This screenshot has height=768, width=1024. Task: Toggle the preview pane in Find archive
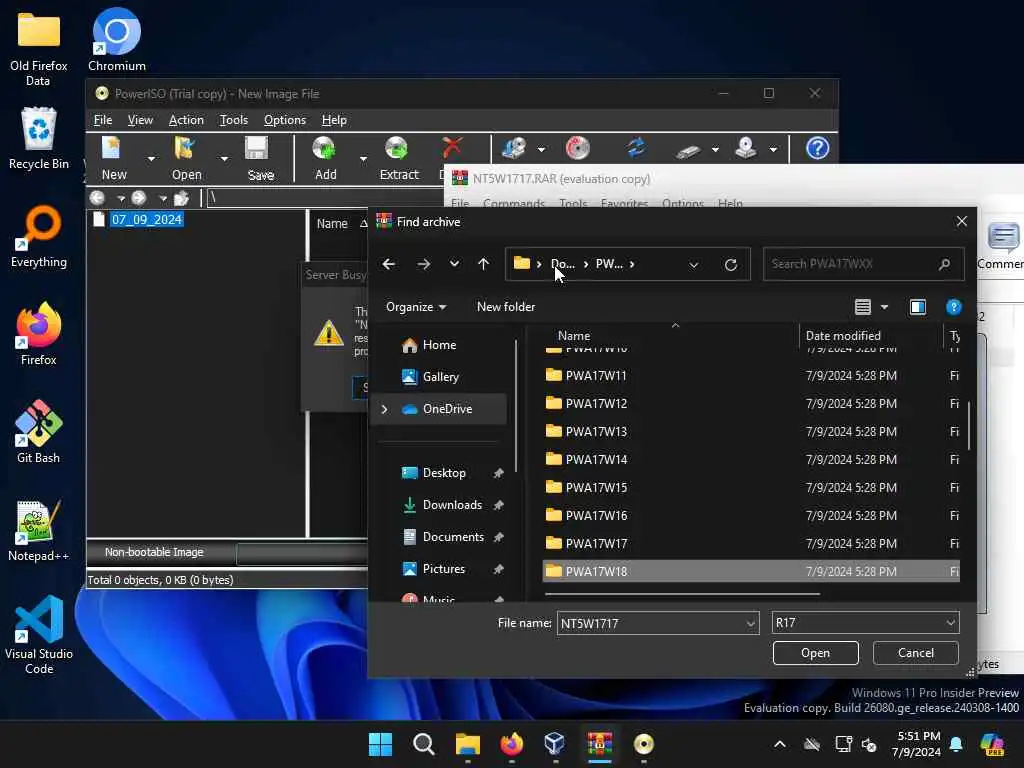click(918, 307)
